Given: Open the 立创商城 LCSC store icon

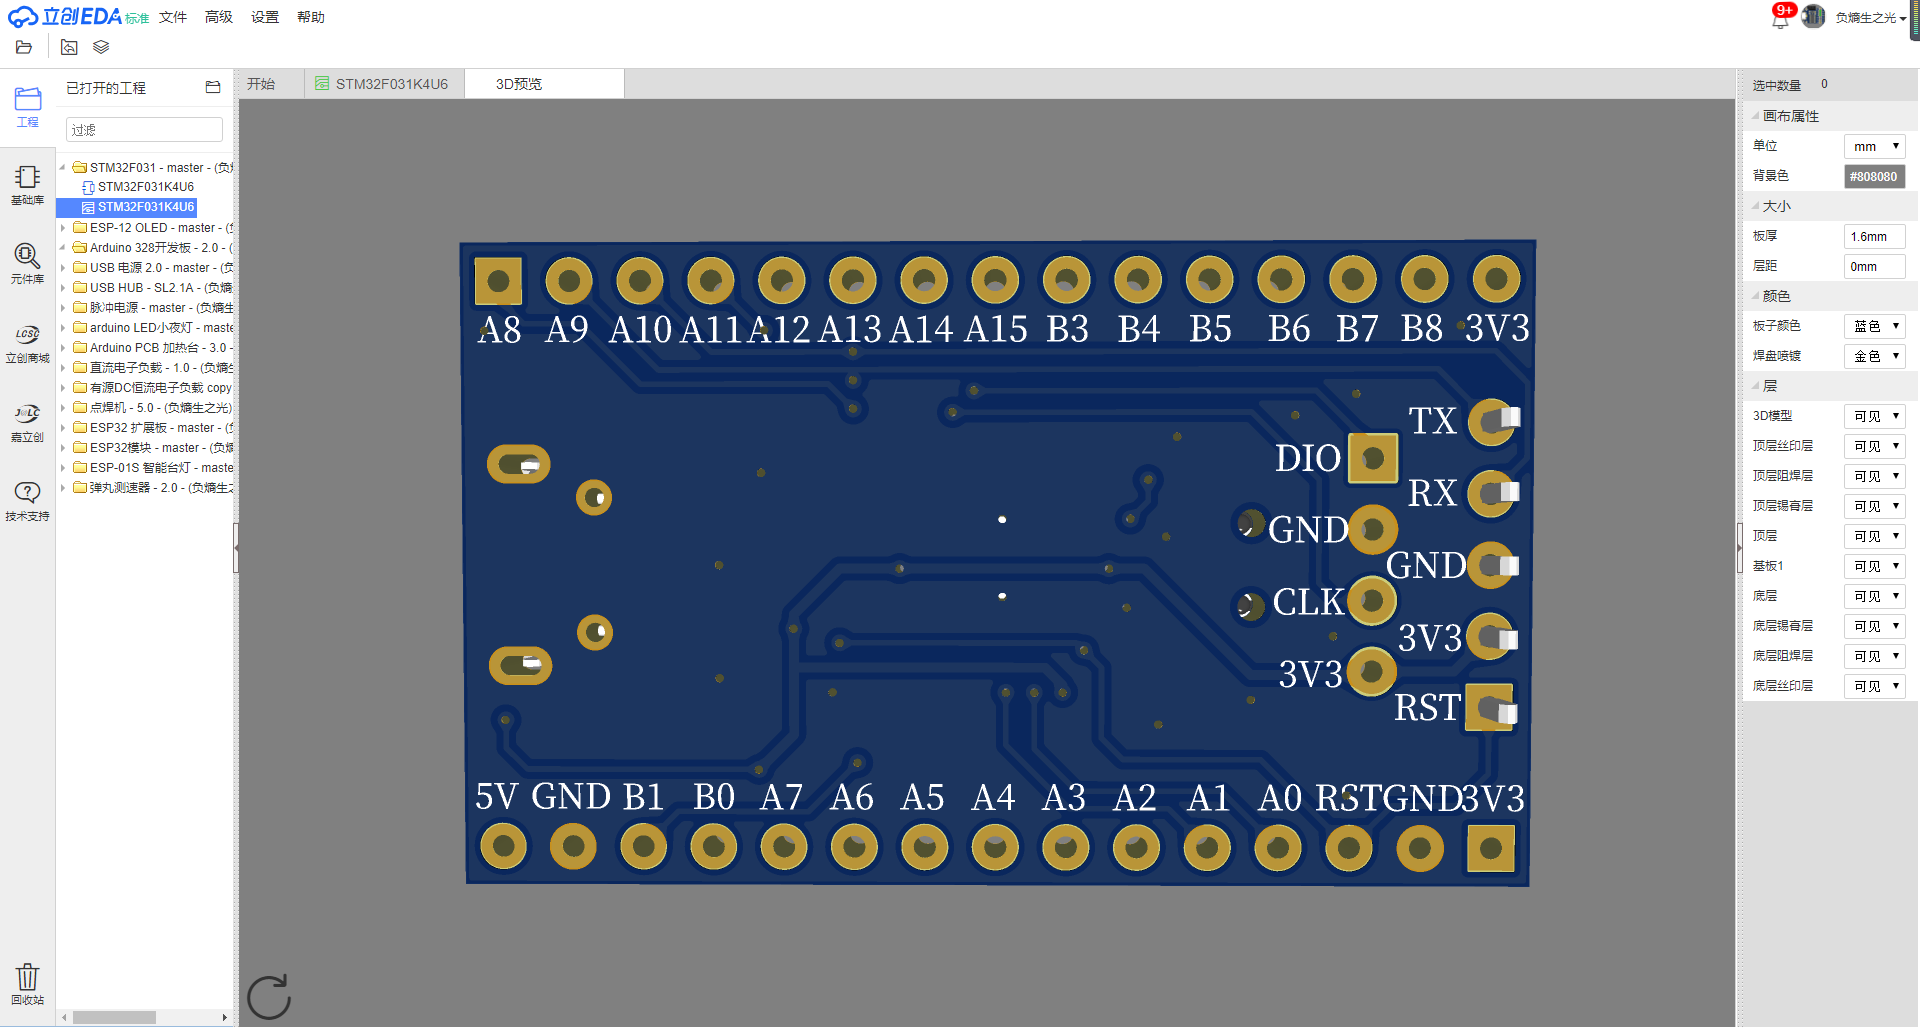Looking at the screenshot, I should [x=27, y=343].
